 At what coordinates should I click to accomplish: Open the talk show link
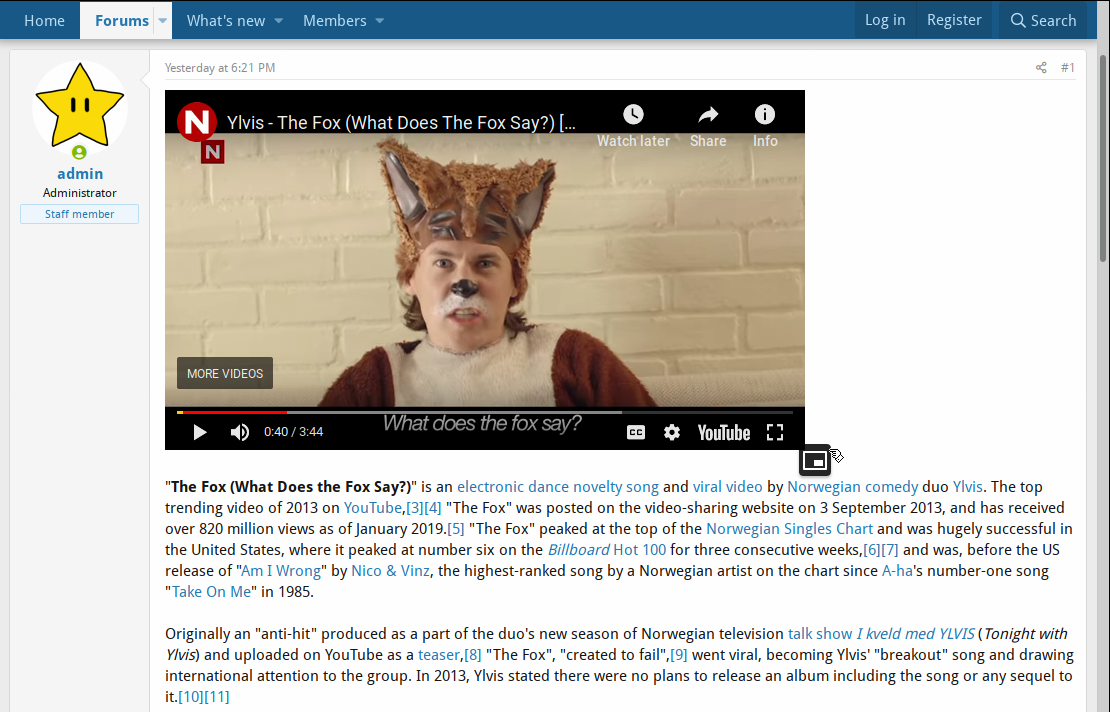(x=820, y=634)
